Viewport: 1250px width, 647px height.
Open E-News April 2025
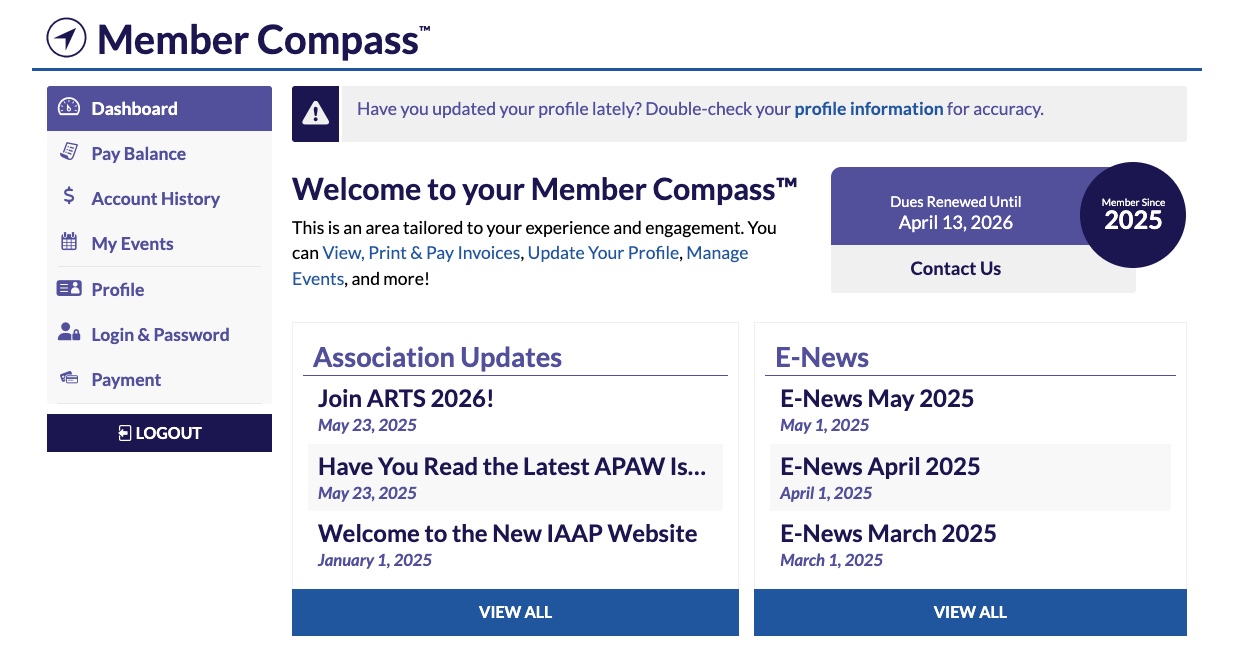click(880, 466)
